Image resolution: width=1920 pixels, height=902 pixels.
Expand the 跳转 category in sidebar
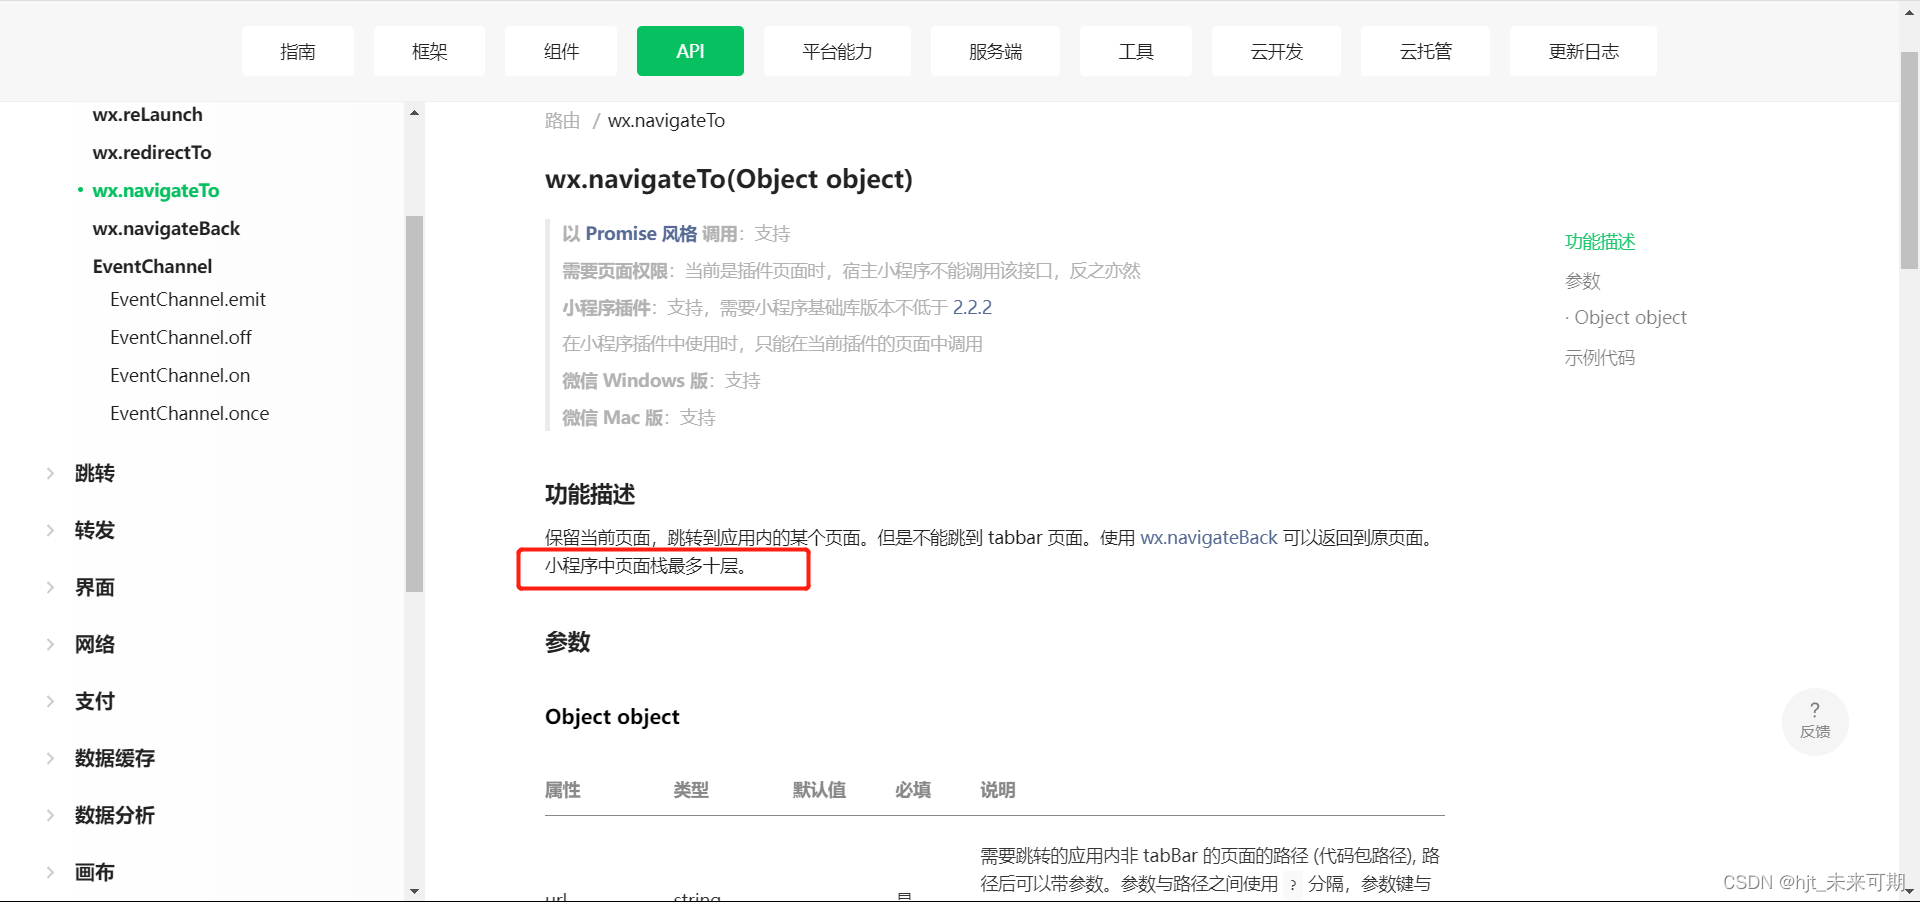[94, 473]
